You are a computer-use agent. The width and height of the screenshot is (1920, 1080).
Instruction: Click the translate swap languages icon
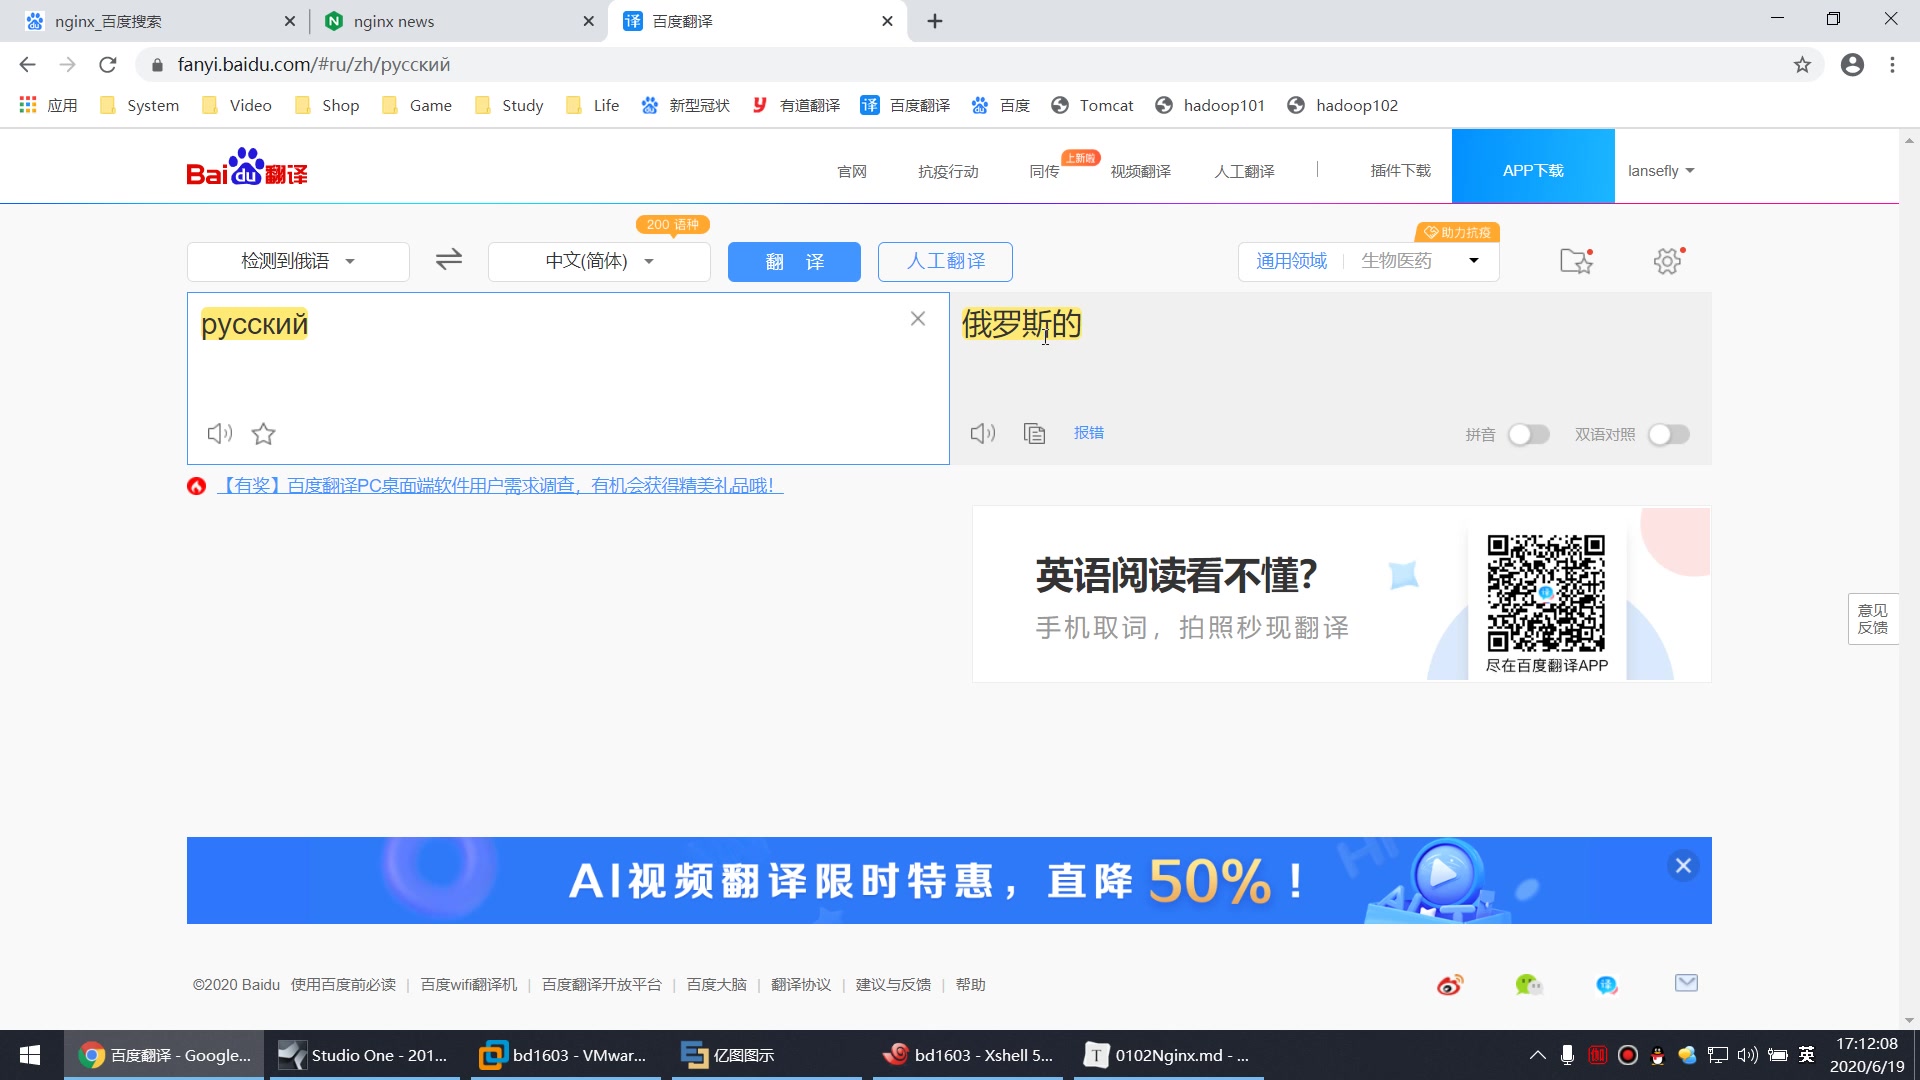point(448,260)
